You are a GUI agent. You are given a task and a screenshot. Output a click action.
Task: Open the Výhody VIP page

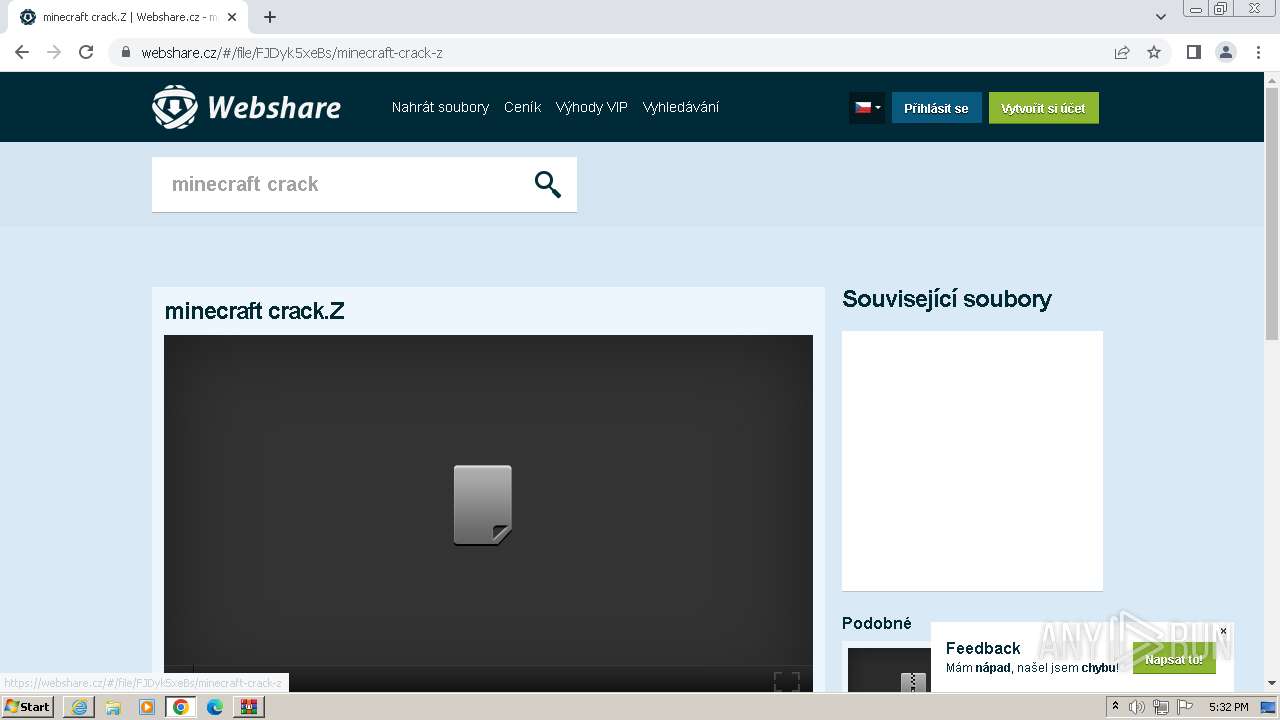pos(592,107)
